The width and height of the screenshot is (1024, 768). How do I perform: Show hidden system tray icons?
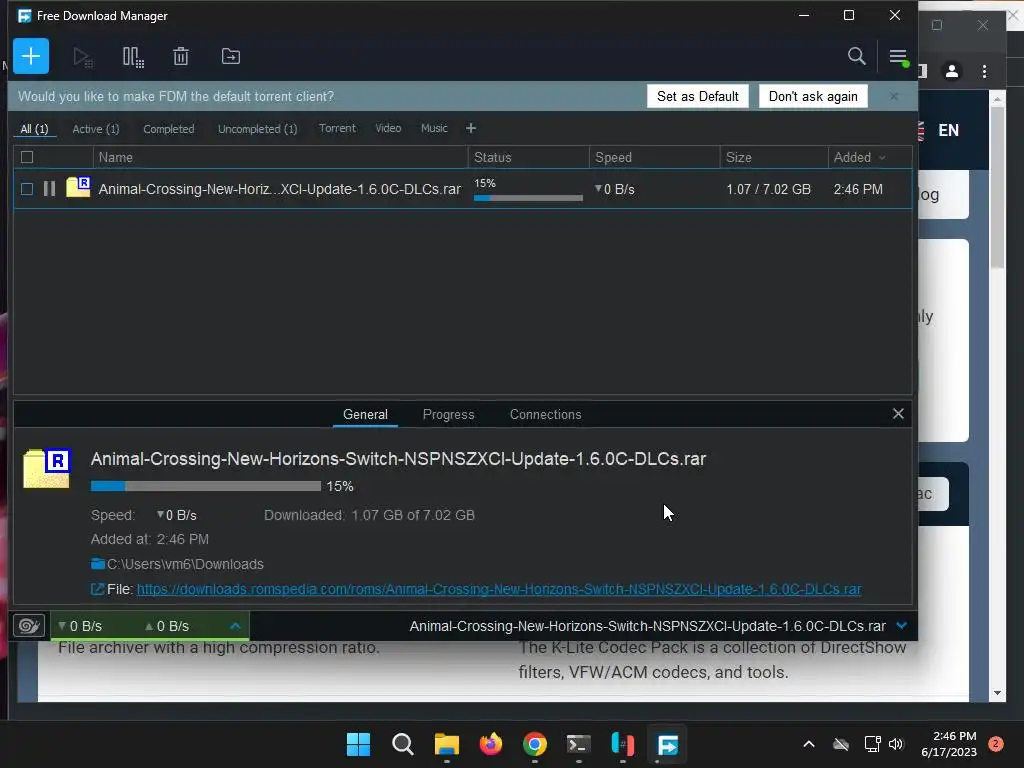click(808, 744)
